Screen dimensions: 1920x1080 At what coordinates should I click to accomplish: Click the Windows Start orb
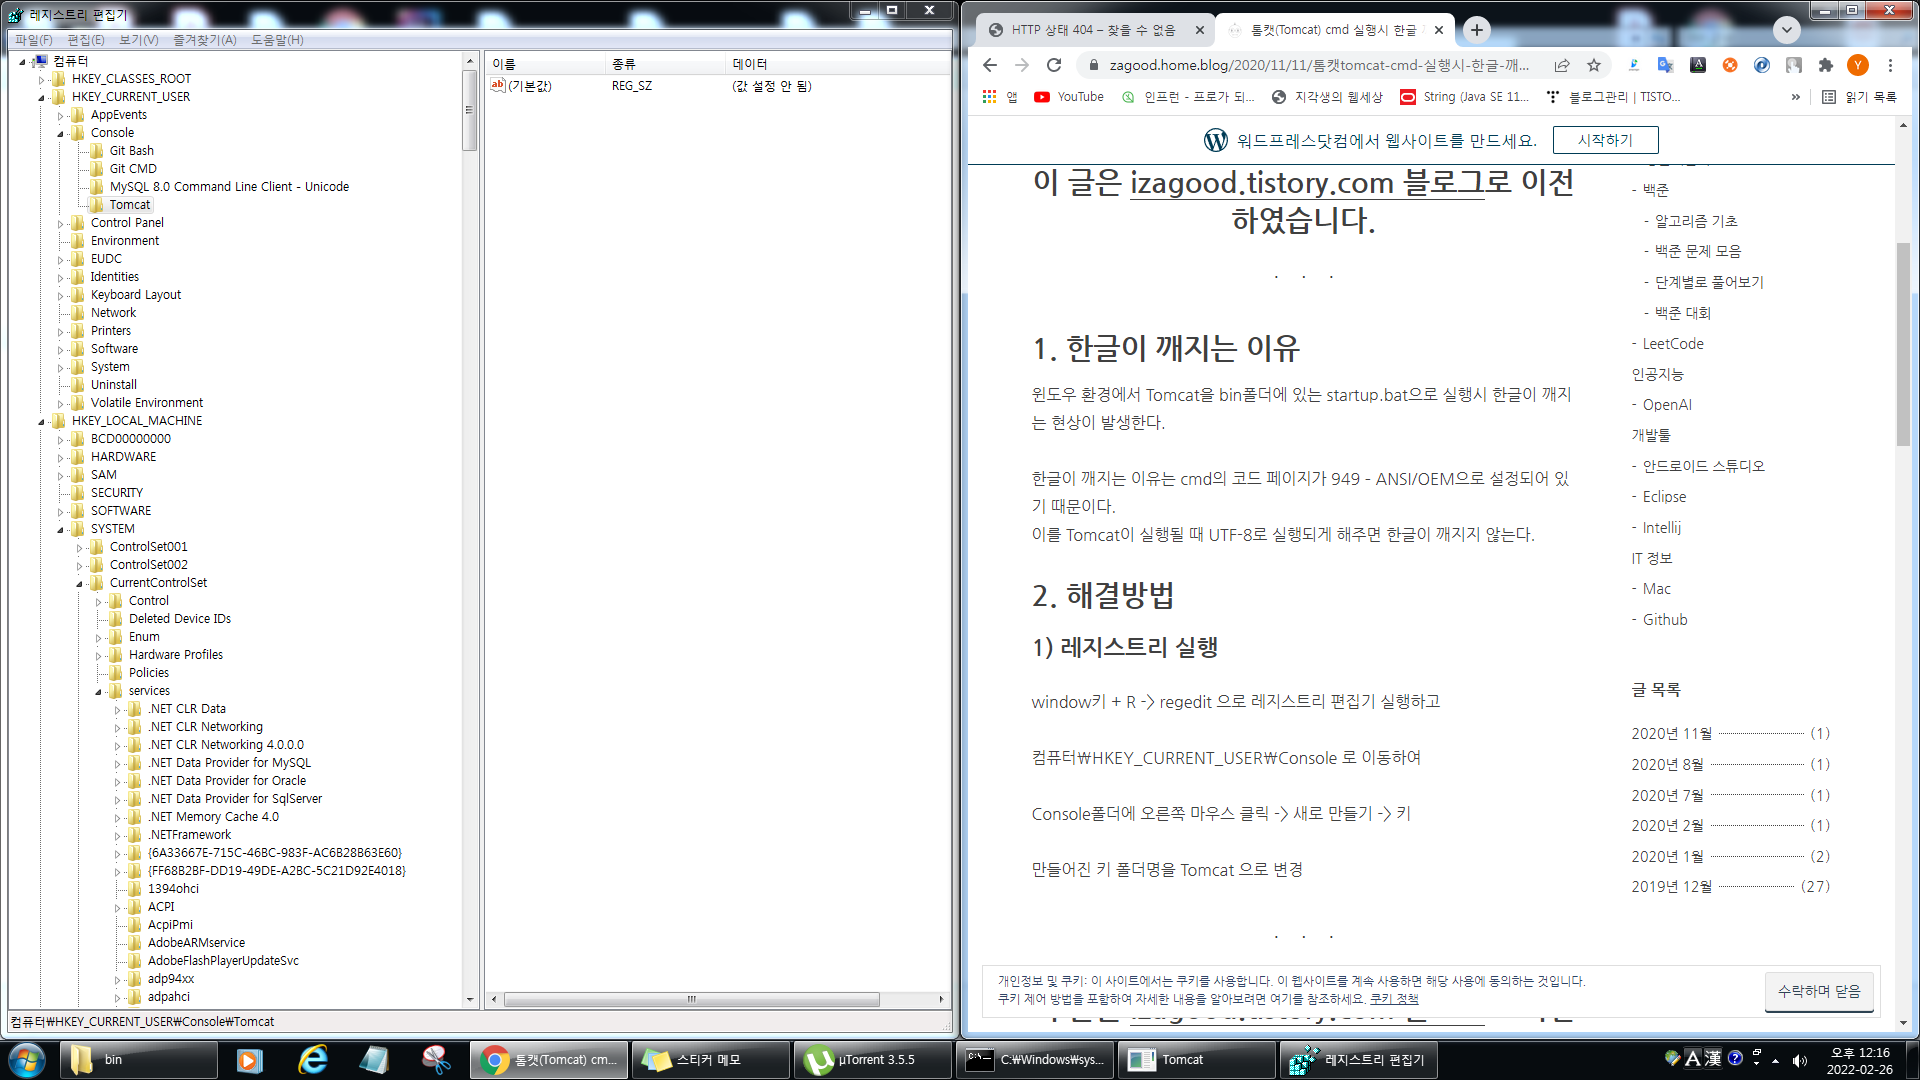(x=27, y=1060)
